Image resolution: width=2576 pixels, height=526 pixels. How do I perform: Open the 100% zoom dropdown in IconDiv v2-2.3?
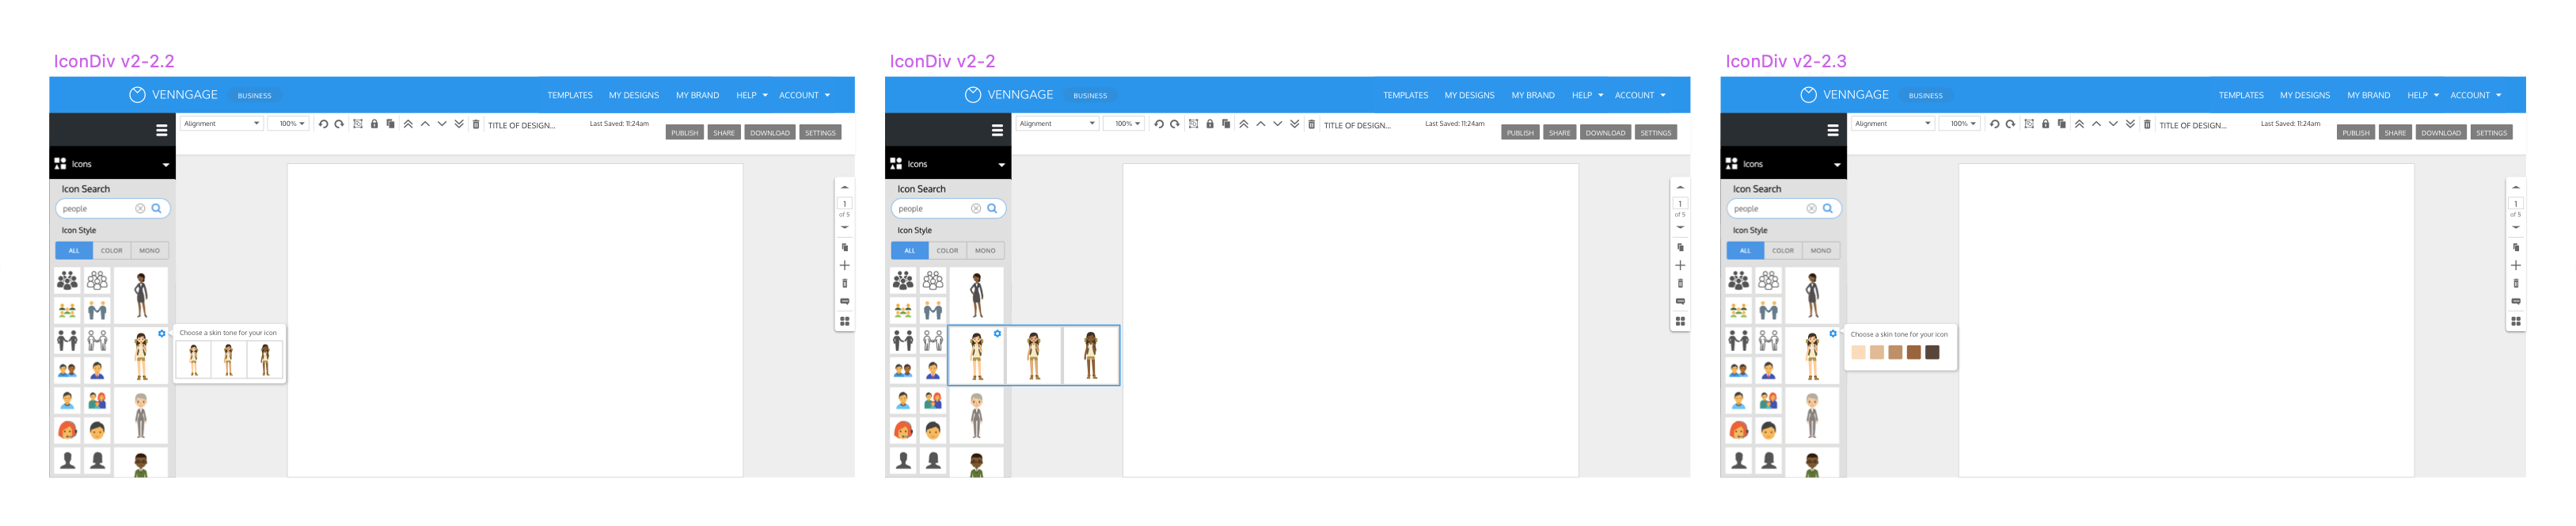1960,123
